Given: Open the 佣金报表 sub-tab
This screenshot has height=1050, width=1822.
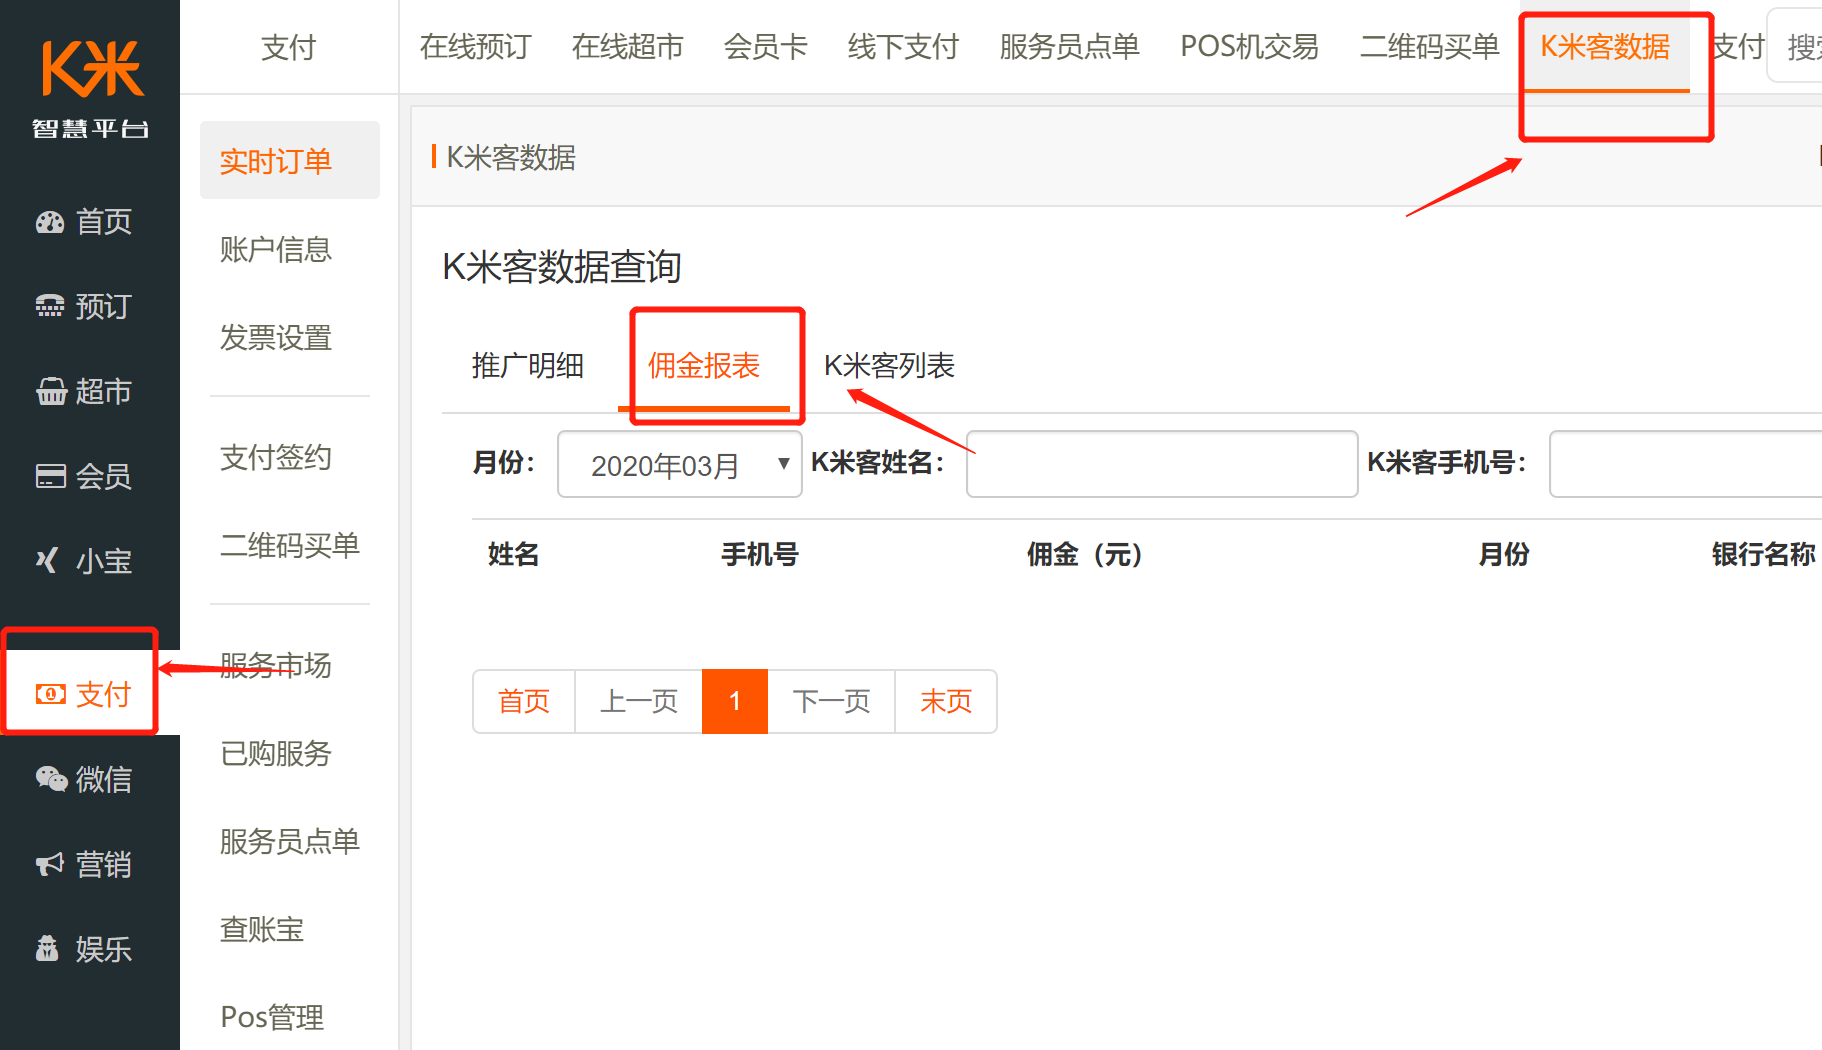Looking at the screenshot, I should [x=704, y=366].
